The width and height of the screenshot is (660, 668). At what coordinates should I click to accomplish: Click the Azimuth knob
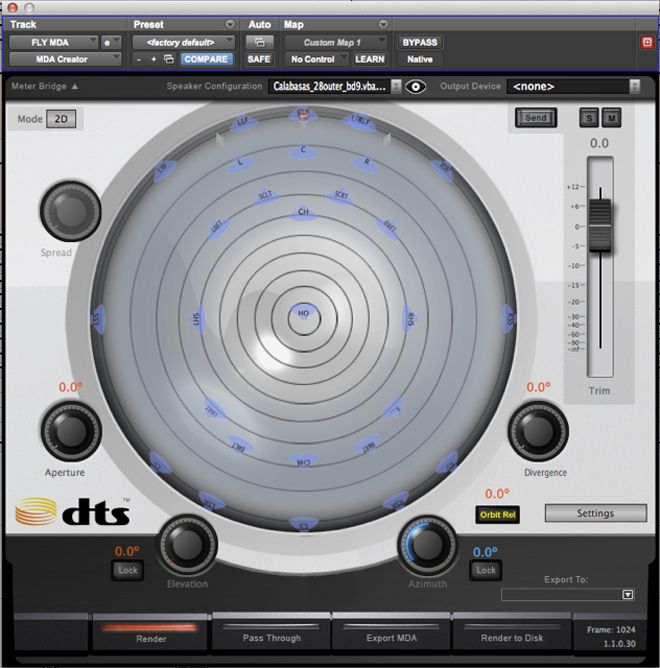428,545
